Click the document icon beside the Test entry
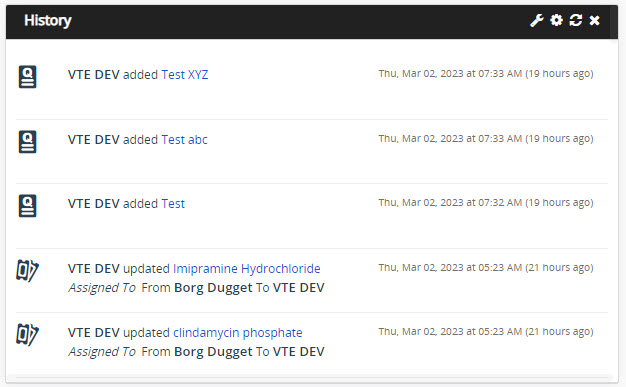This screenshot has height=387, width=626. [x=28, y=206]
